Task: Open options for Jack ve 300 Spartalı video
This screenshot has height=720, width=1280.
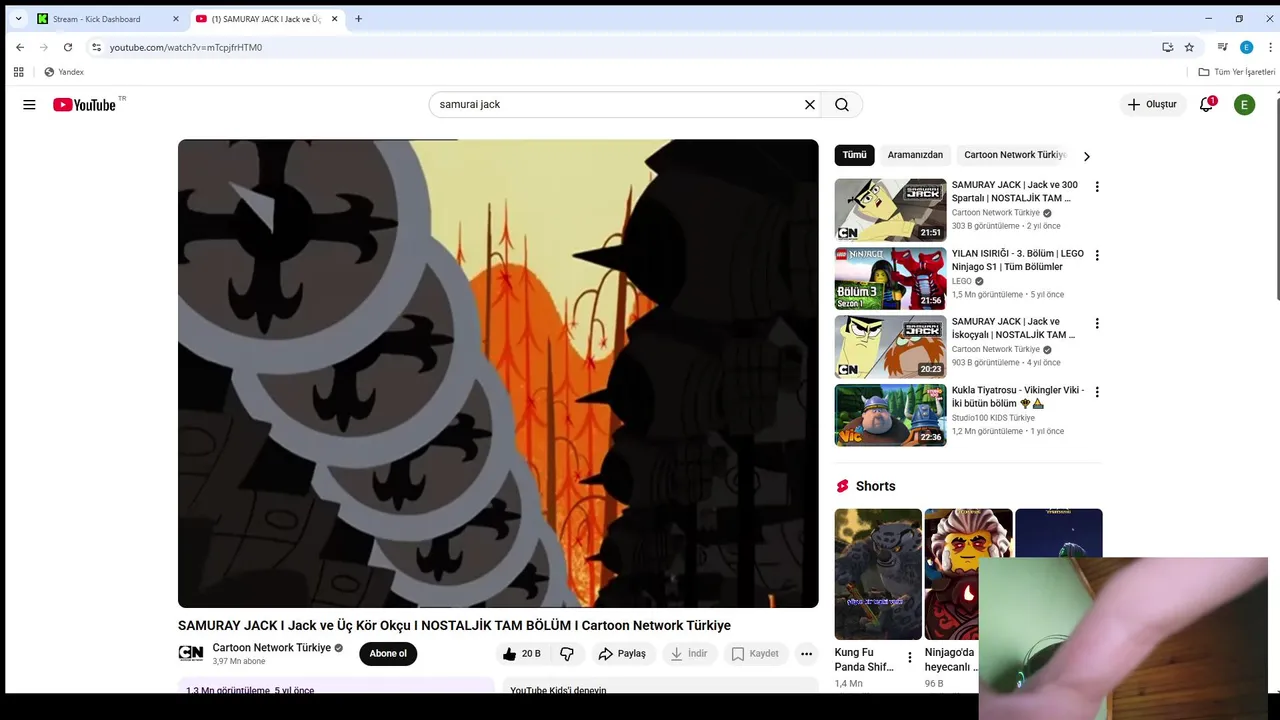Action: pyautogui.click(x=1097, y=187)
